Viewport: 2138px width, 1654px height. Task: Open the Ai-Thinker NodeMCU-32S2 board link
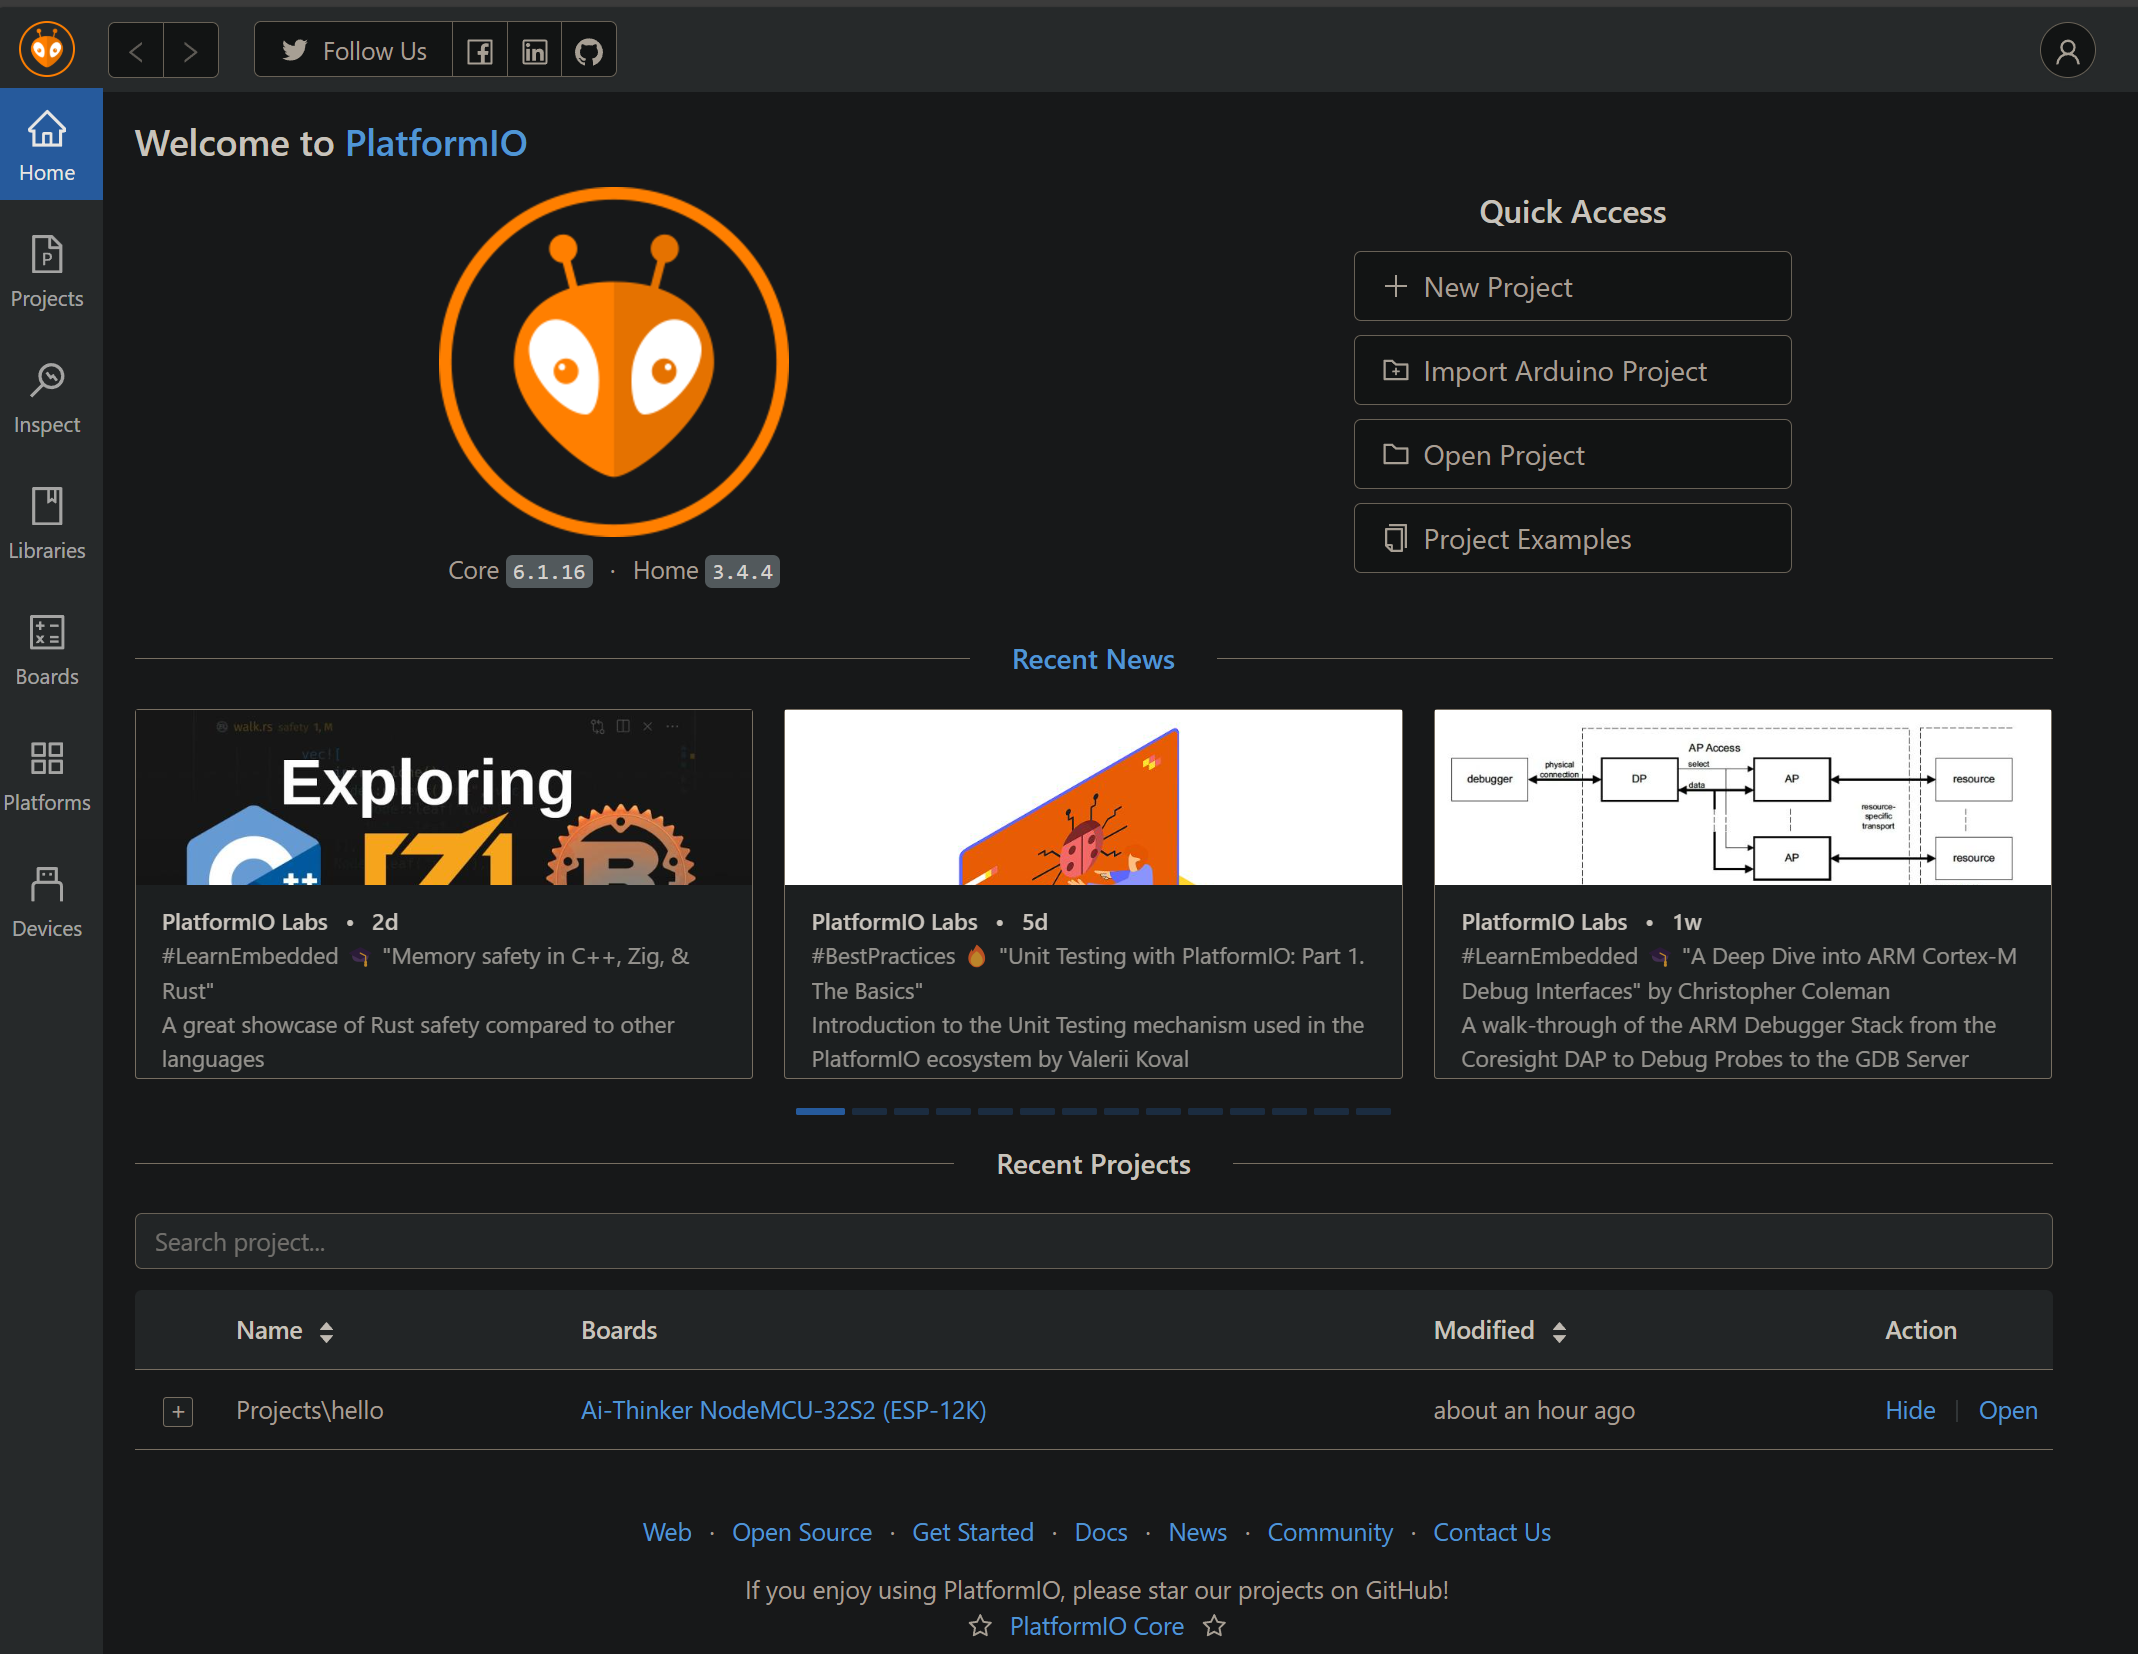point(783,1410)
